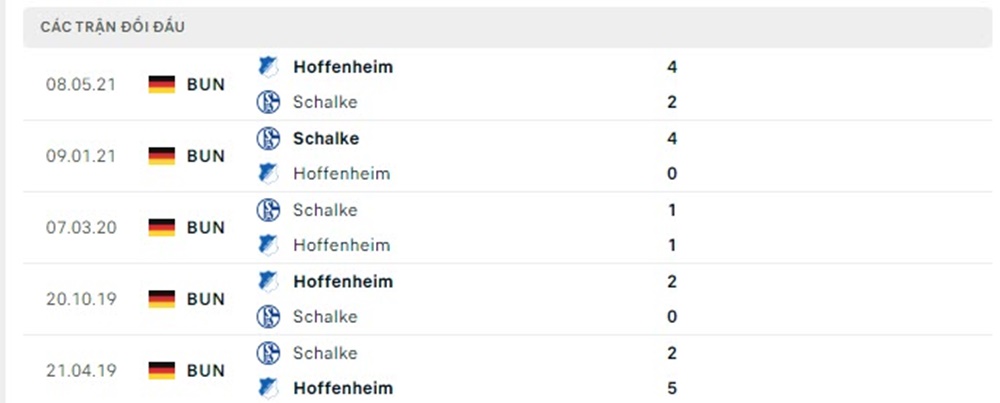The image size is (1000, 403).
Task: Click the 20.10.19 match date
Action: point(81,299)
